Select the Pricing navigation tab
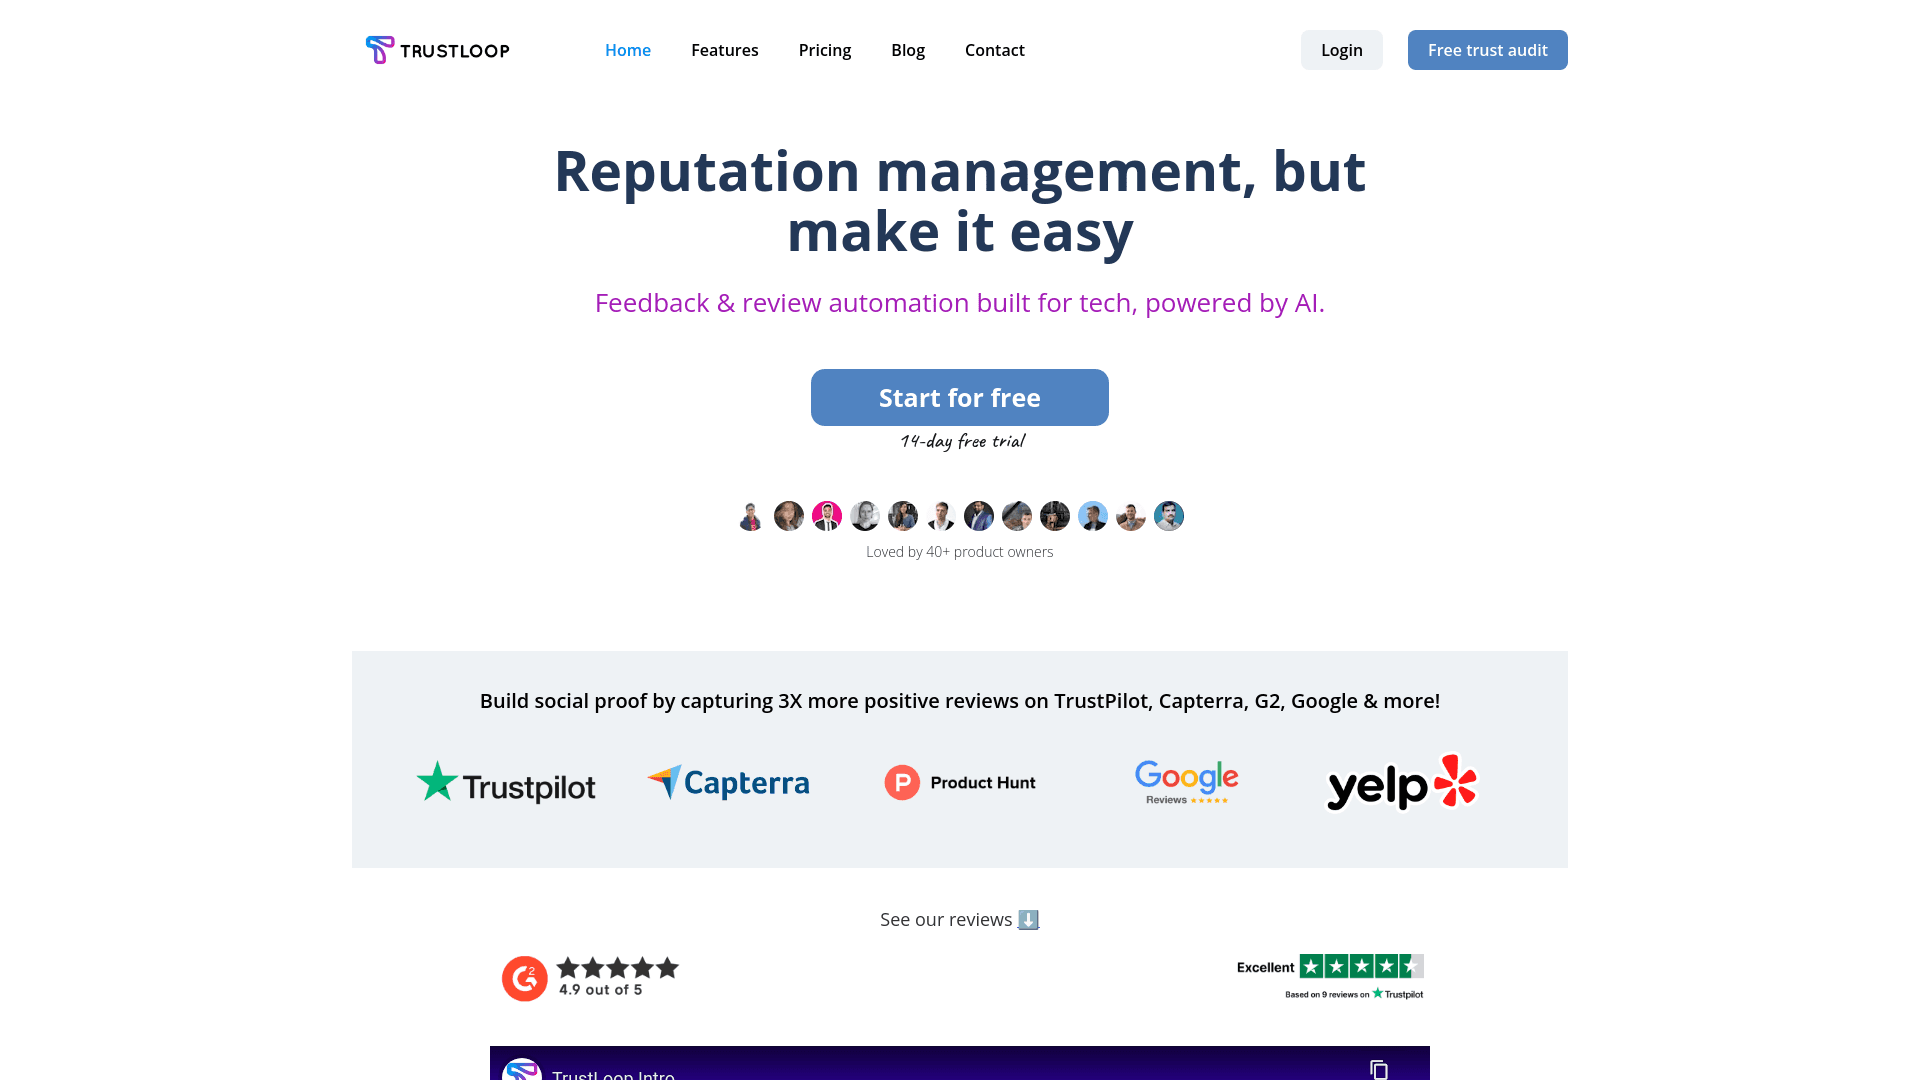This screenshot has height=1080, width=1920. (x=824, y=49)
